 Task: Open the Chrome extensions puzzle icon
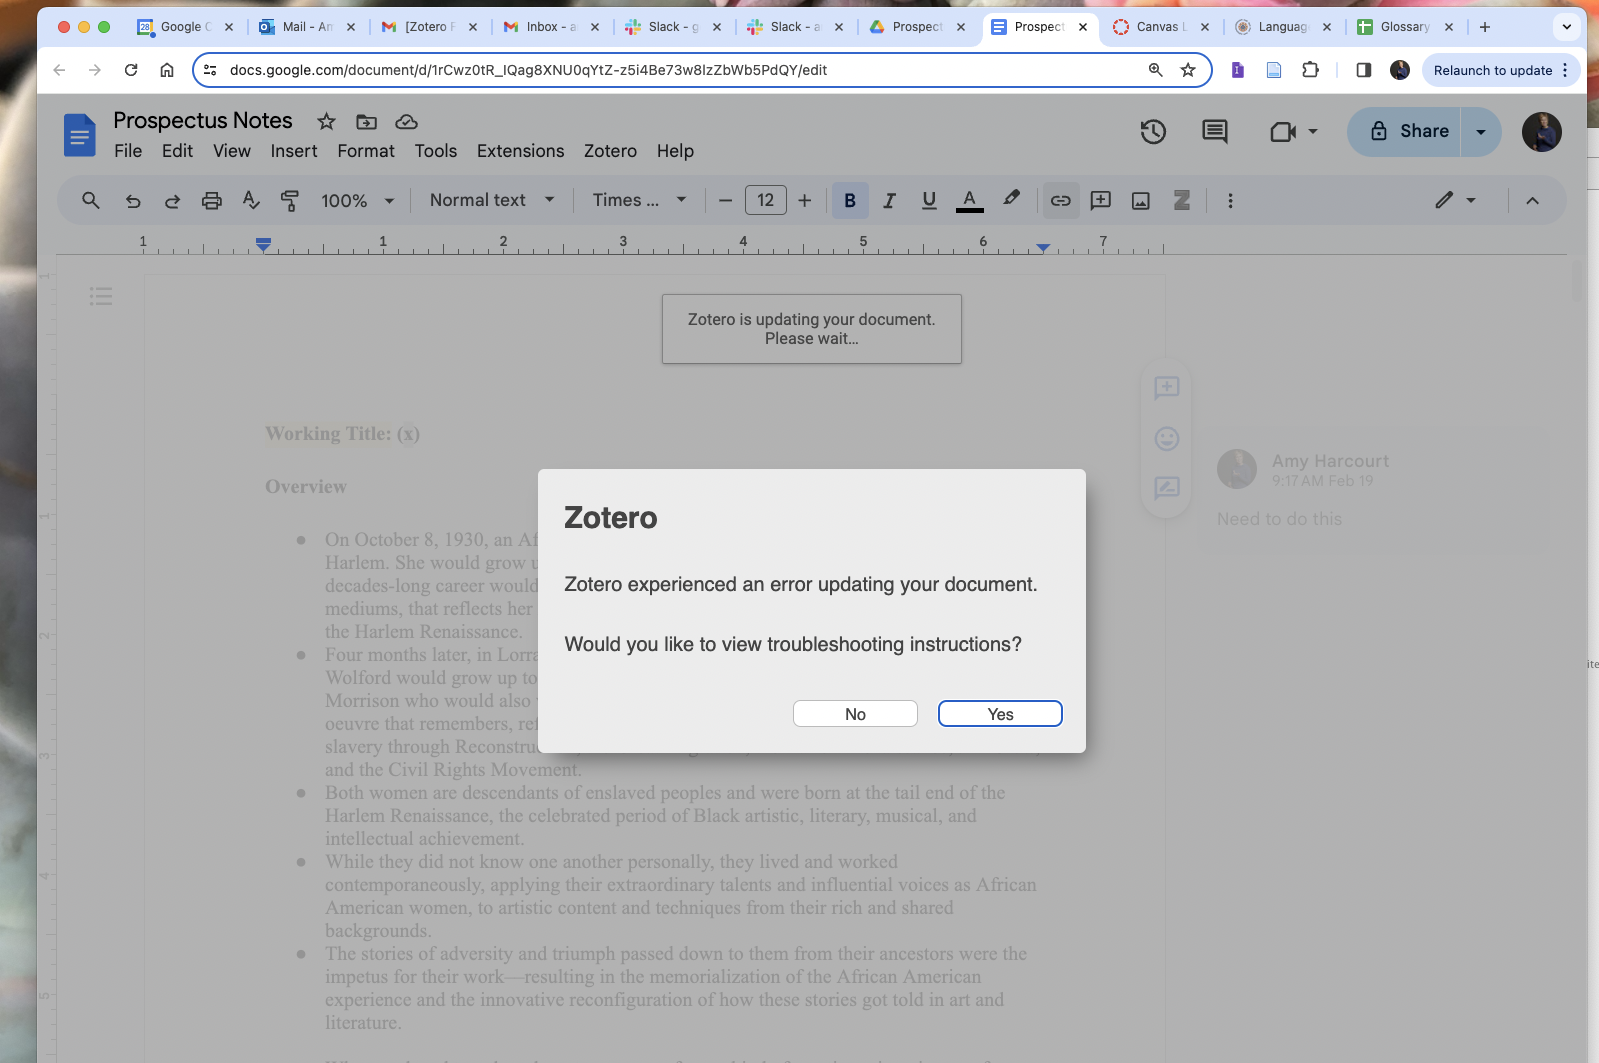point(1310,70)
